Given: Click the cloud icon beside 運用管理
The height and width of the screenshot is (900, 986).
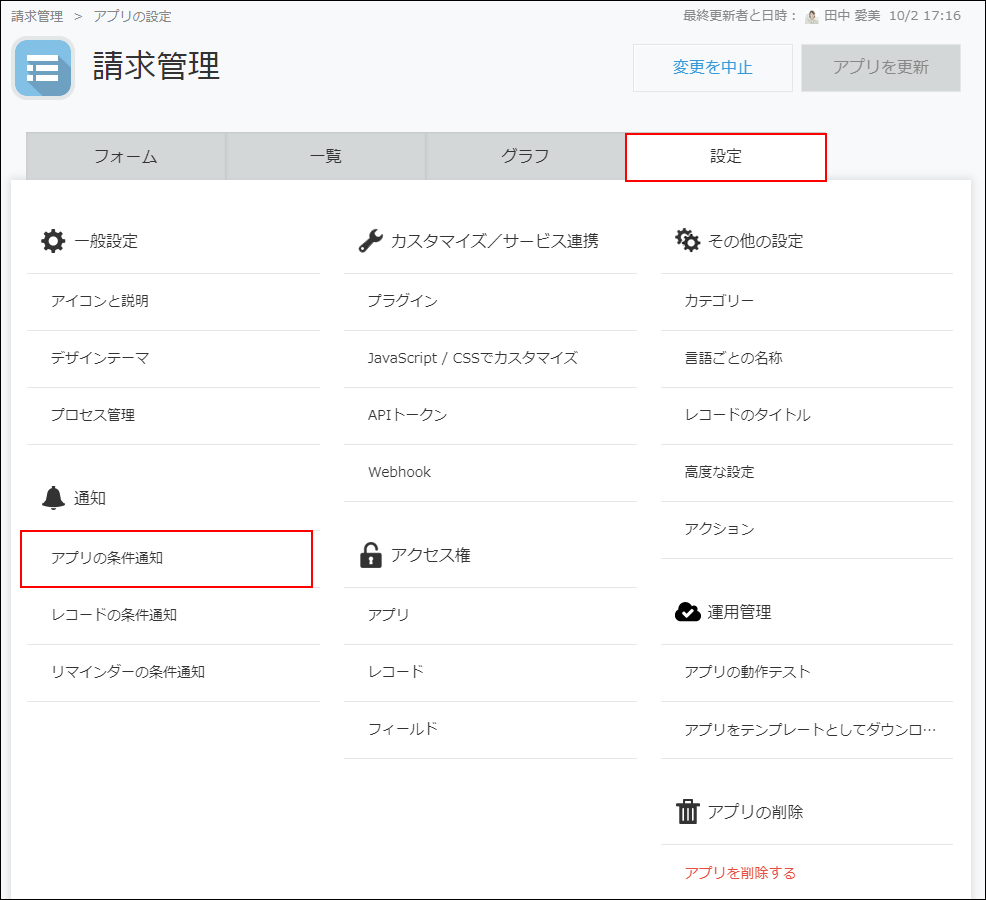Looking at the screenshot, I should (686, 611).
